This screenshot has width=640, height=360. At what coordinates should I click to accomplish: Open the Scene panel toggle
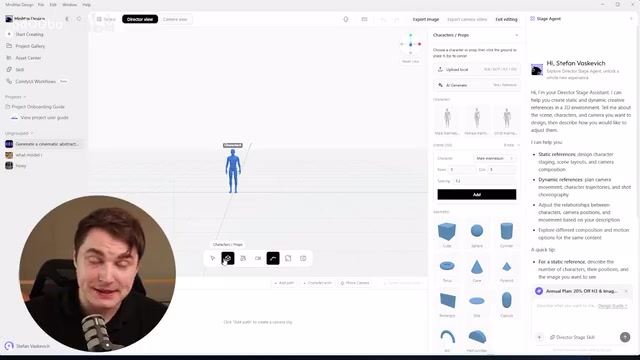pyautogui.click(x=106, y=19)
